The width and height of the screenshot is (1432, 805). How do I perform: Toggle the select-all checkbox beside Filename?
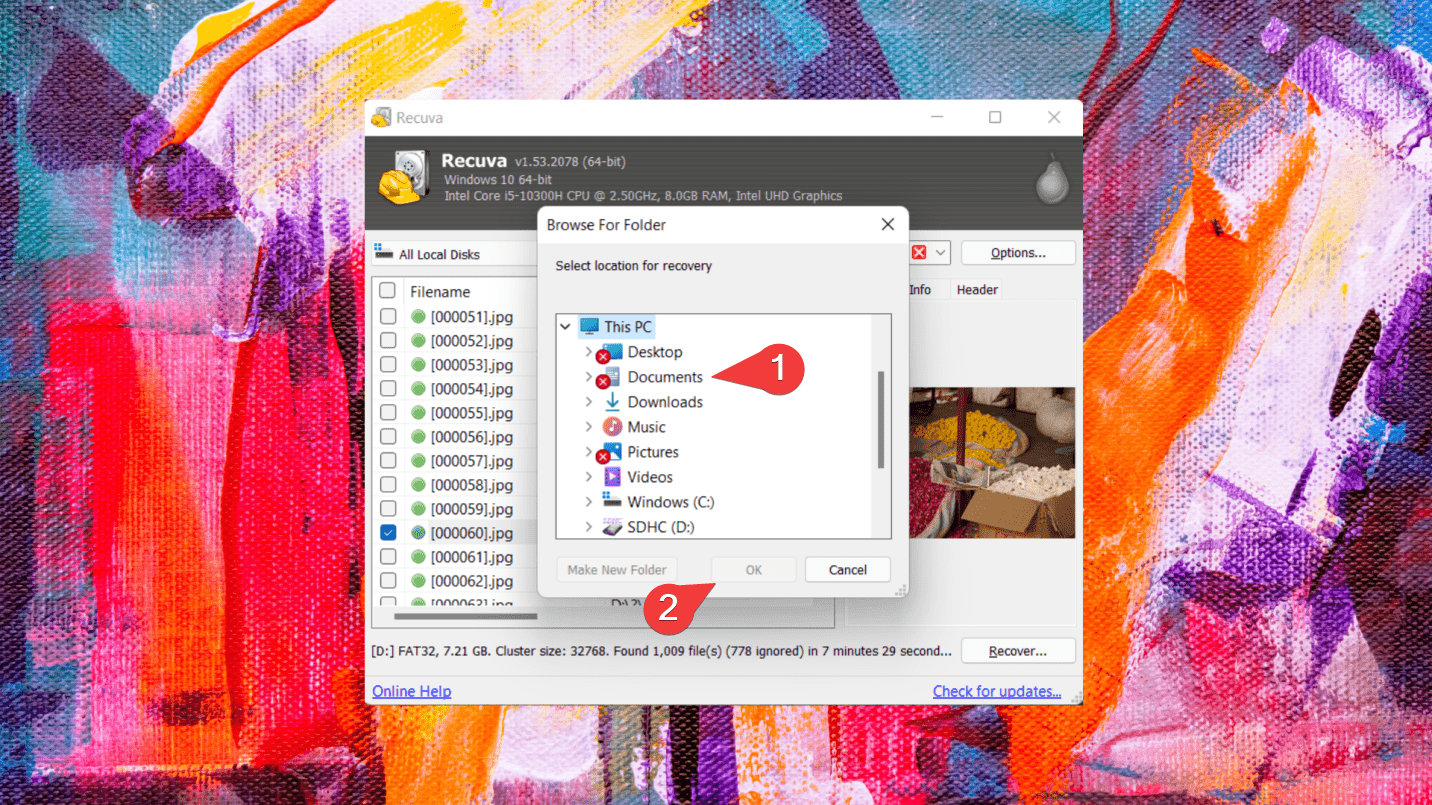387,291
